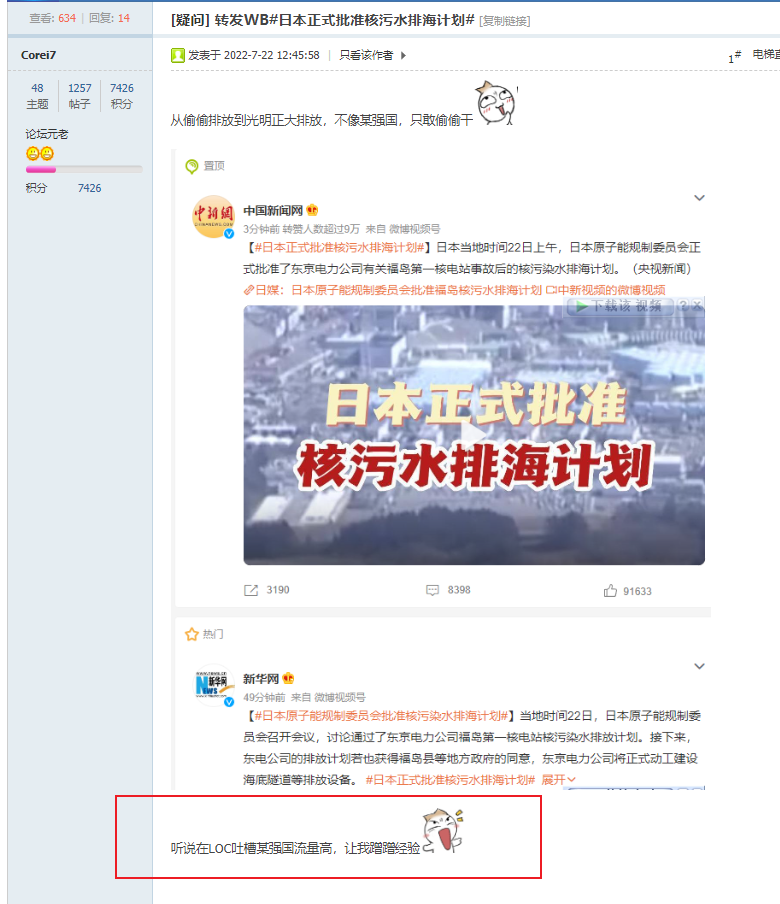View the user's 48 主题 threads

37,96
